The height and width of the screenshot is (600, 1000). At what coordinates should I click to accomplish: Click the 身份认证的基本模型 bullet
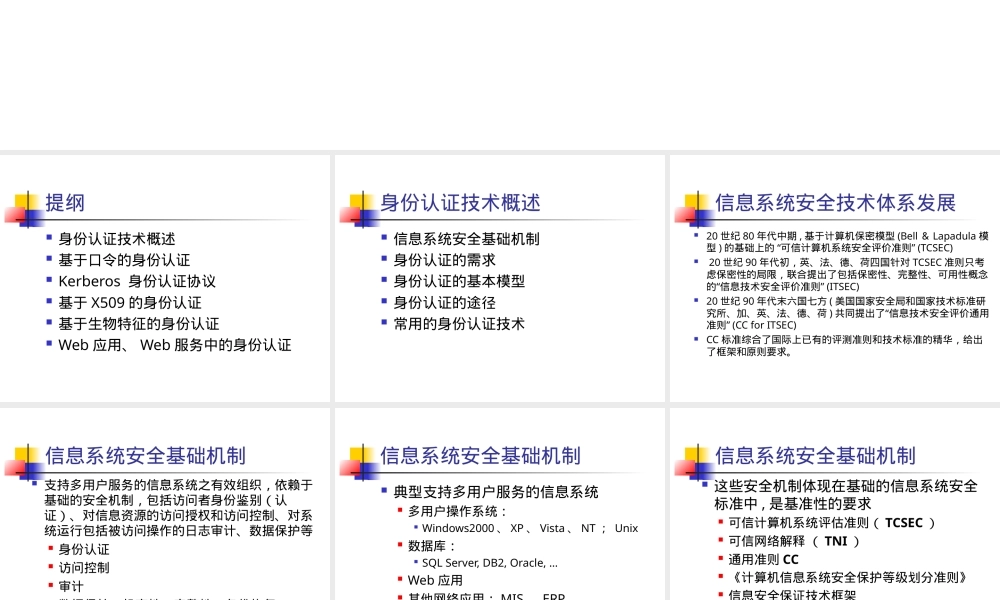(459, 281)
